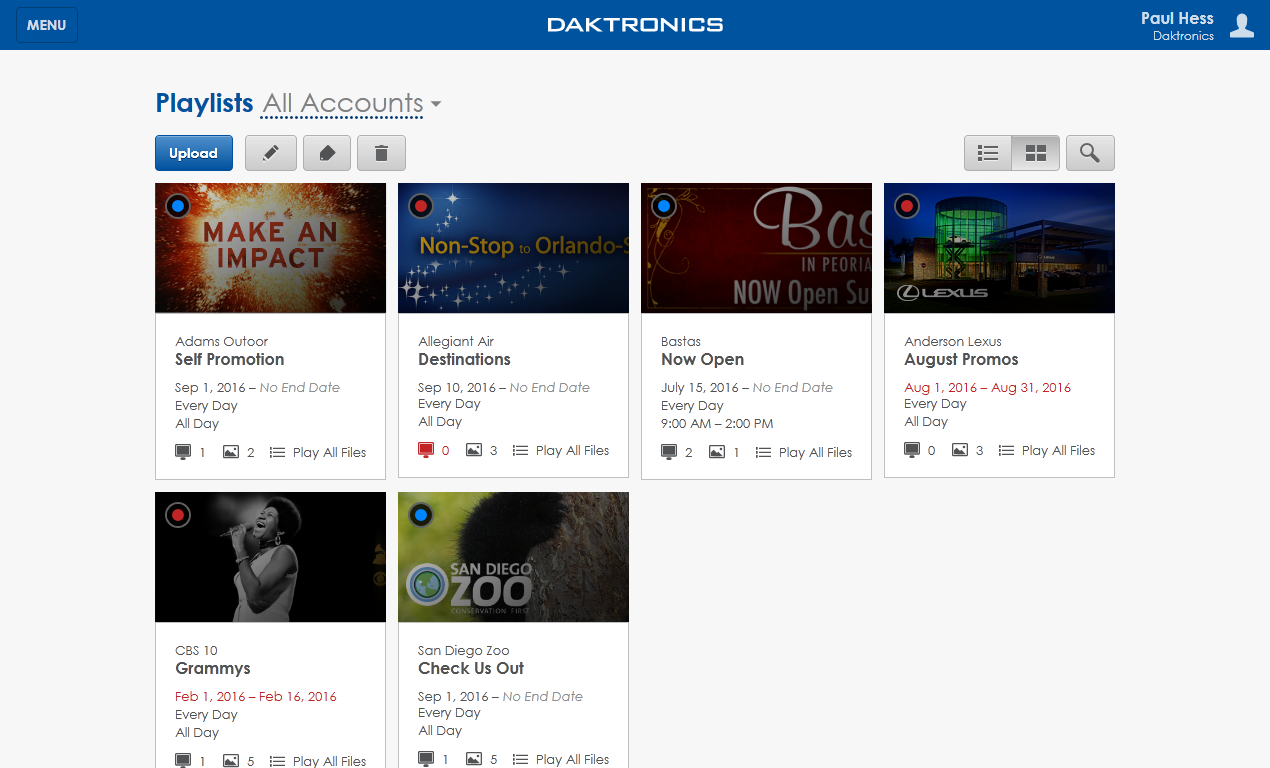The width and height of the screenshot is (1270, 768).
Task: Open the Make An Impact thumbnail
Action: pyautogui.click(x=270, y=248)
